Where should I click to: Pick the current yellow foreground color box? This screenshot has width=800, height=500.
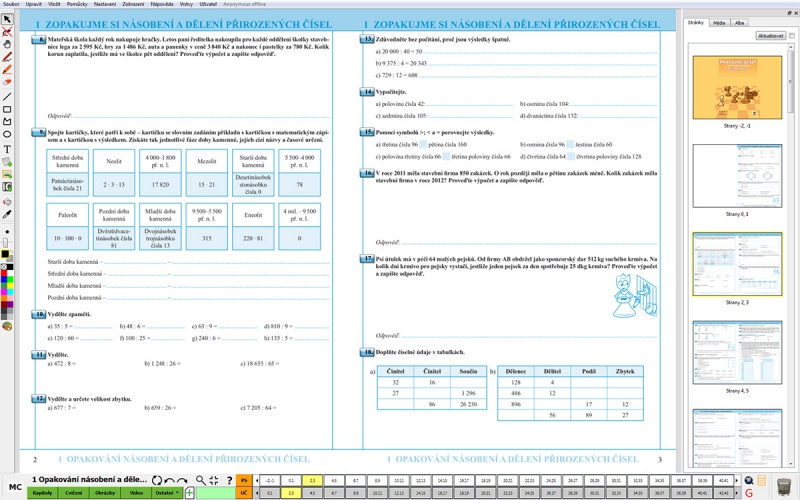point(5,254)
